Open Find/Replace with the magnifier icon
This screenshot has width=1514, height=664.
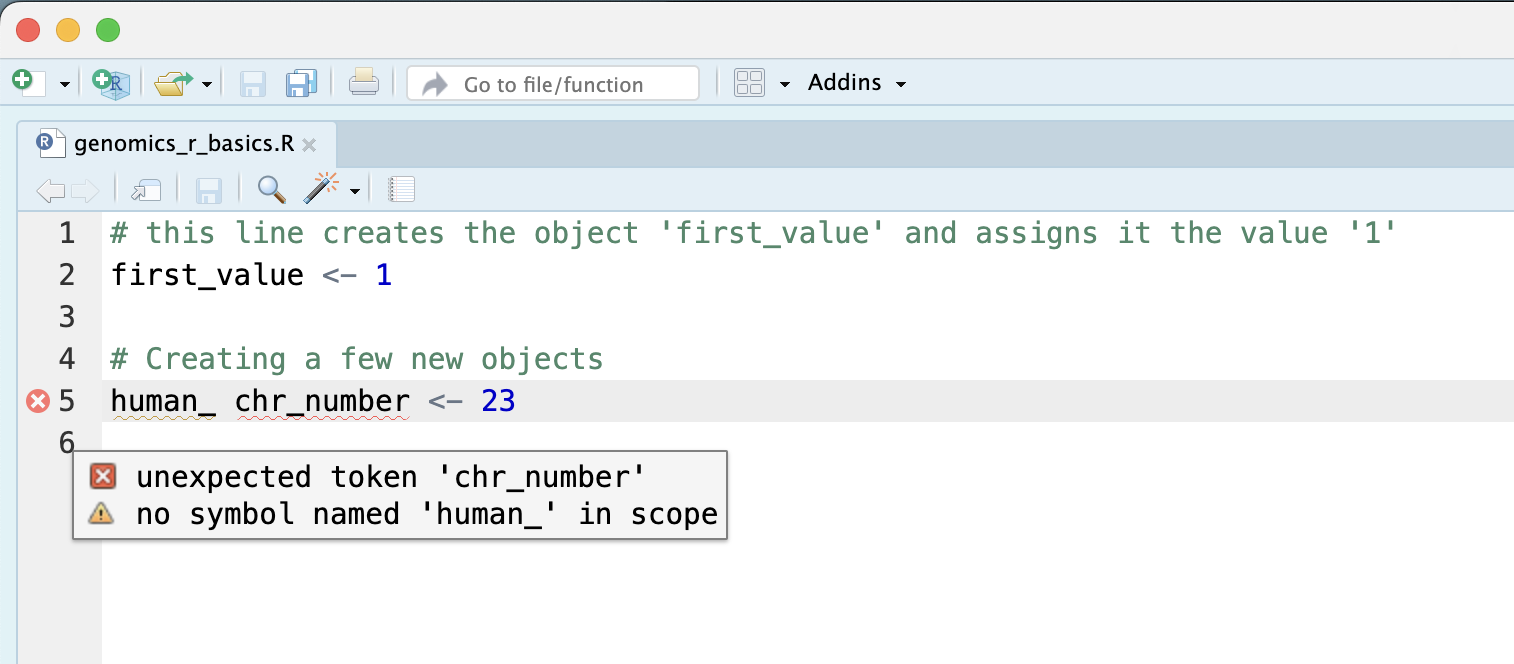(x=271, y=188)
